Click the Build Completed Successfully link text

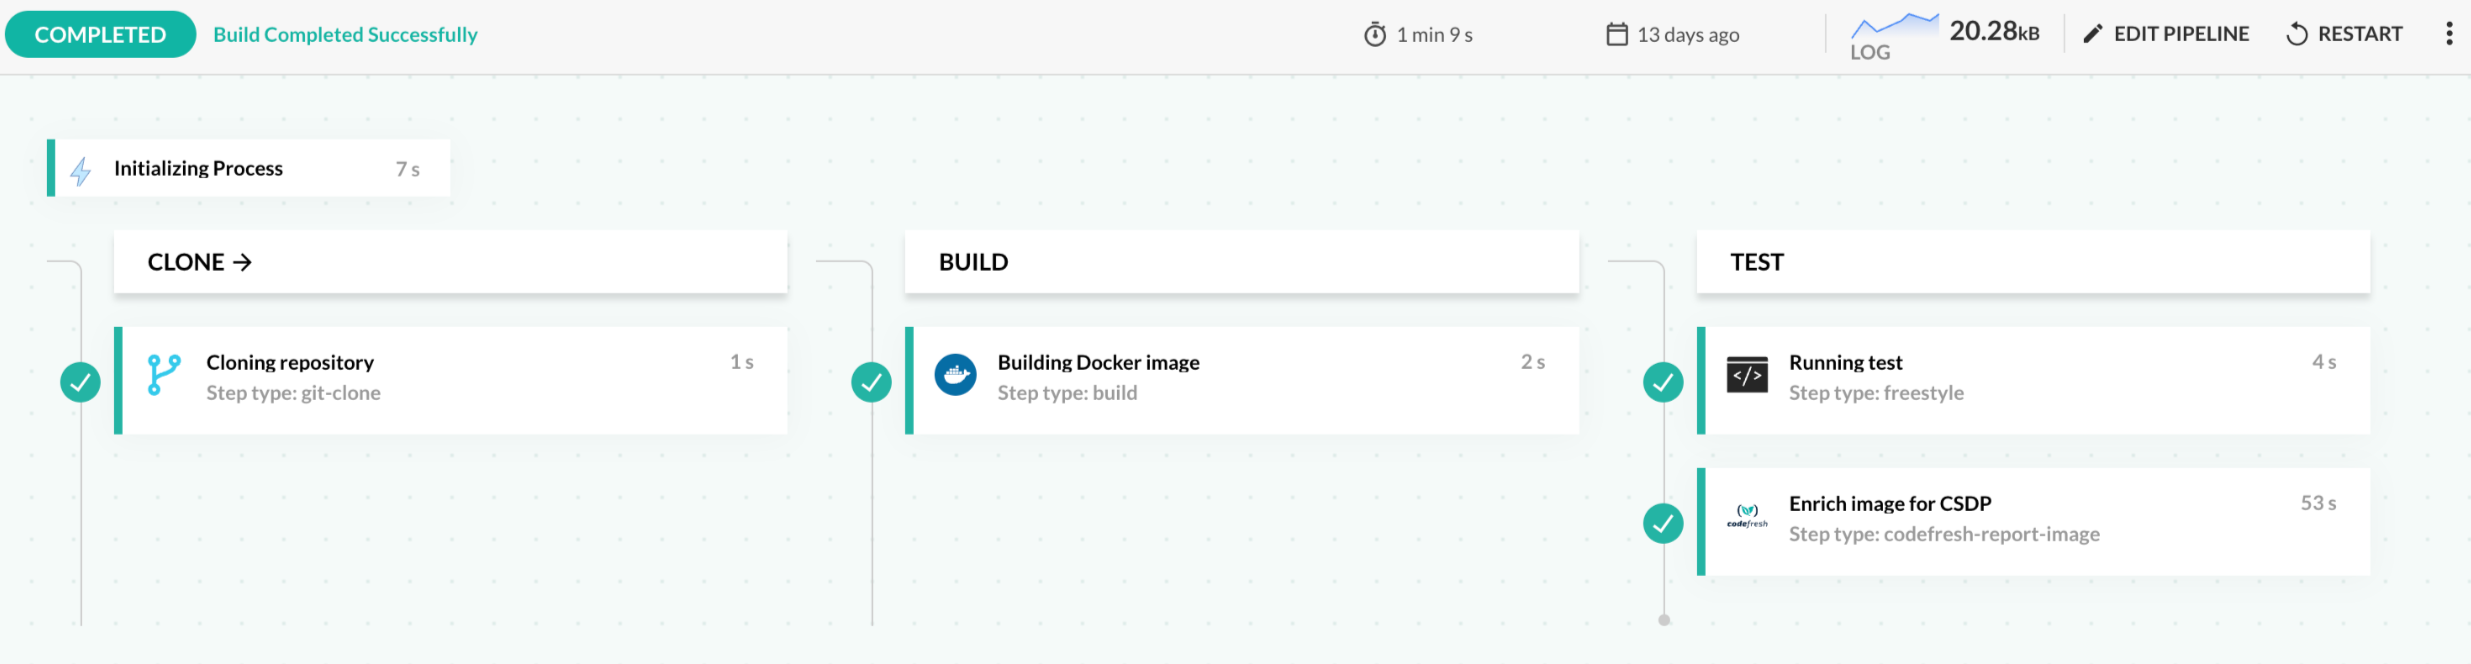point(345,35)
